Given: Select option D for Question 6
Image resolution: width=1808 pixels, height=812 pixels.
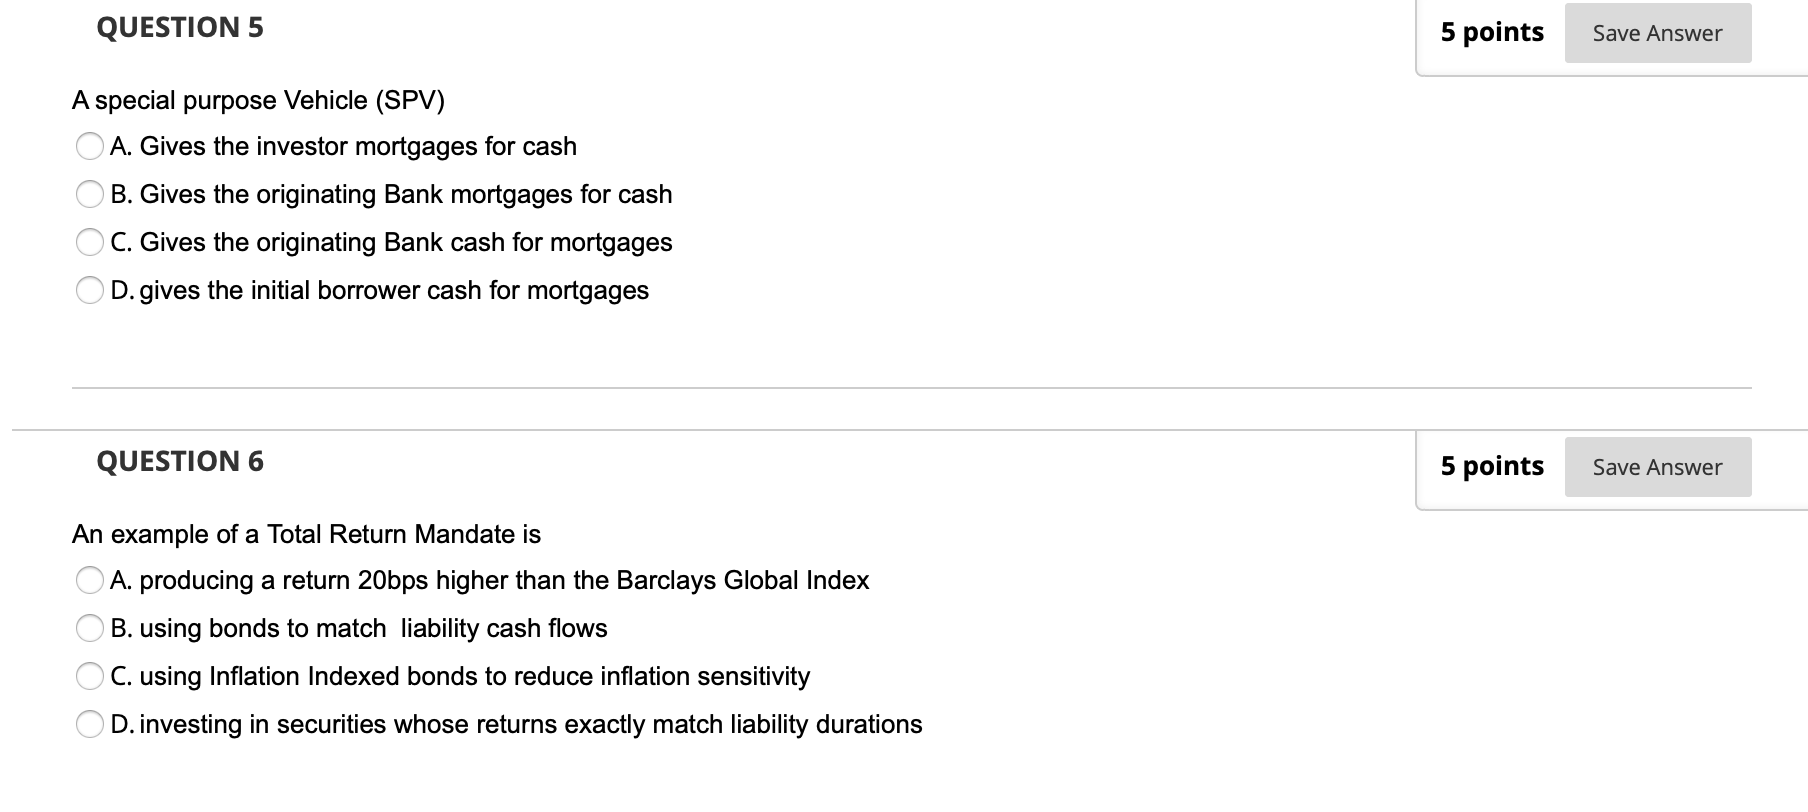Looking at the screenshot, I should click(90, 724).
